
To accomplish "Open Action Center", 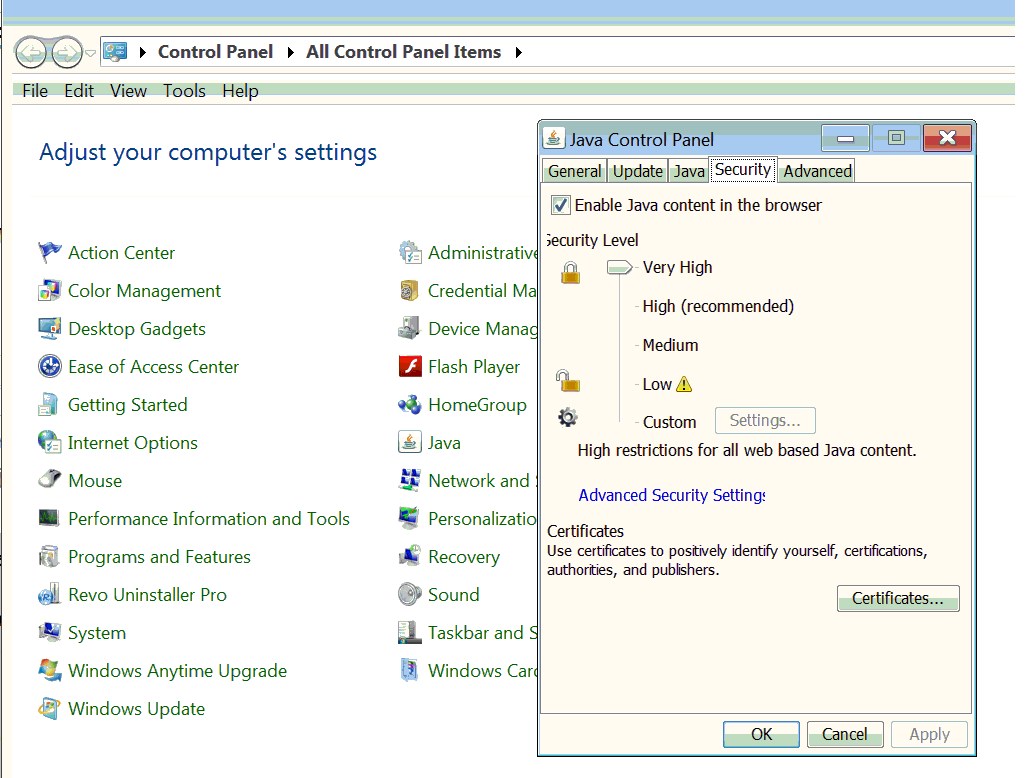I will (x=119, y=252).
